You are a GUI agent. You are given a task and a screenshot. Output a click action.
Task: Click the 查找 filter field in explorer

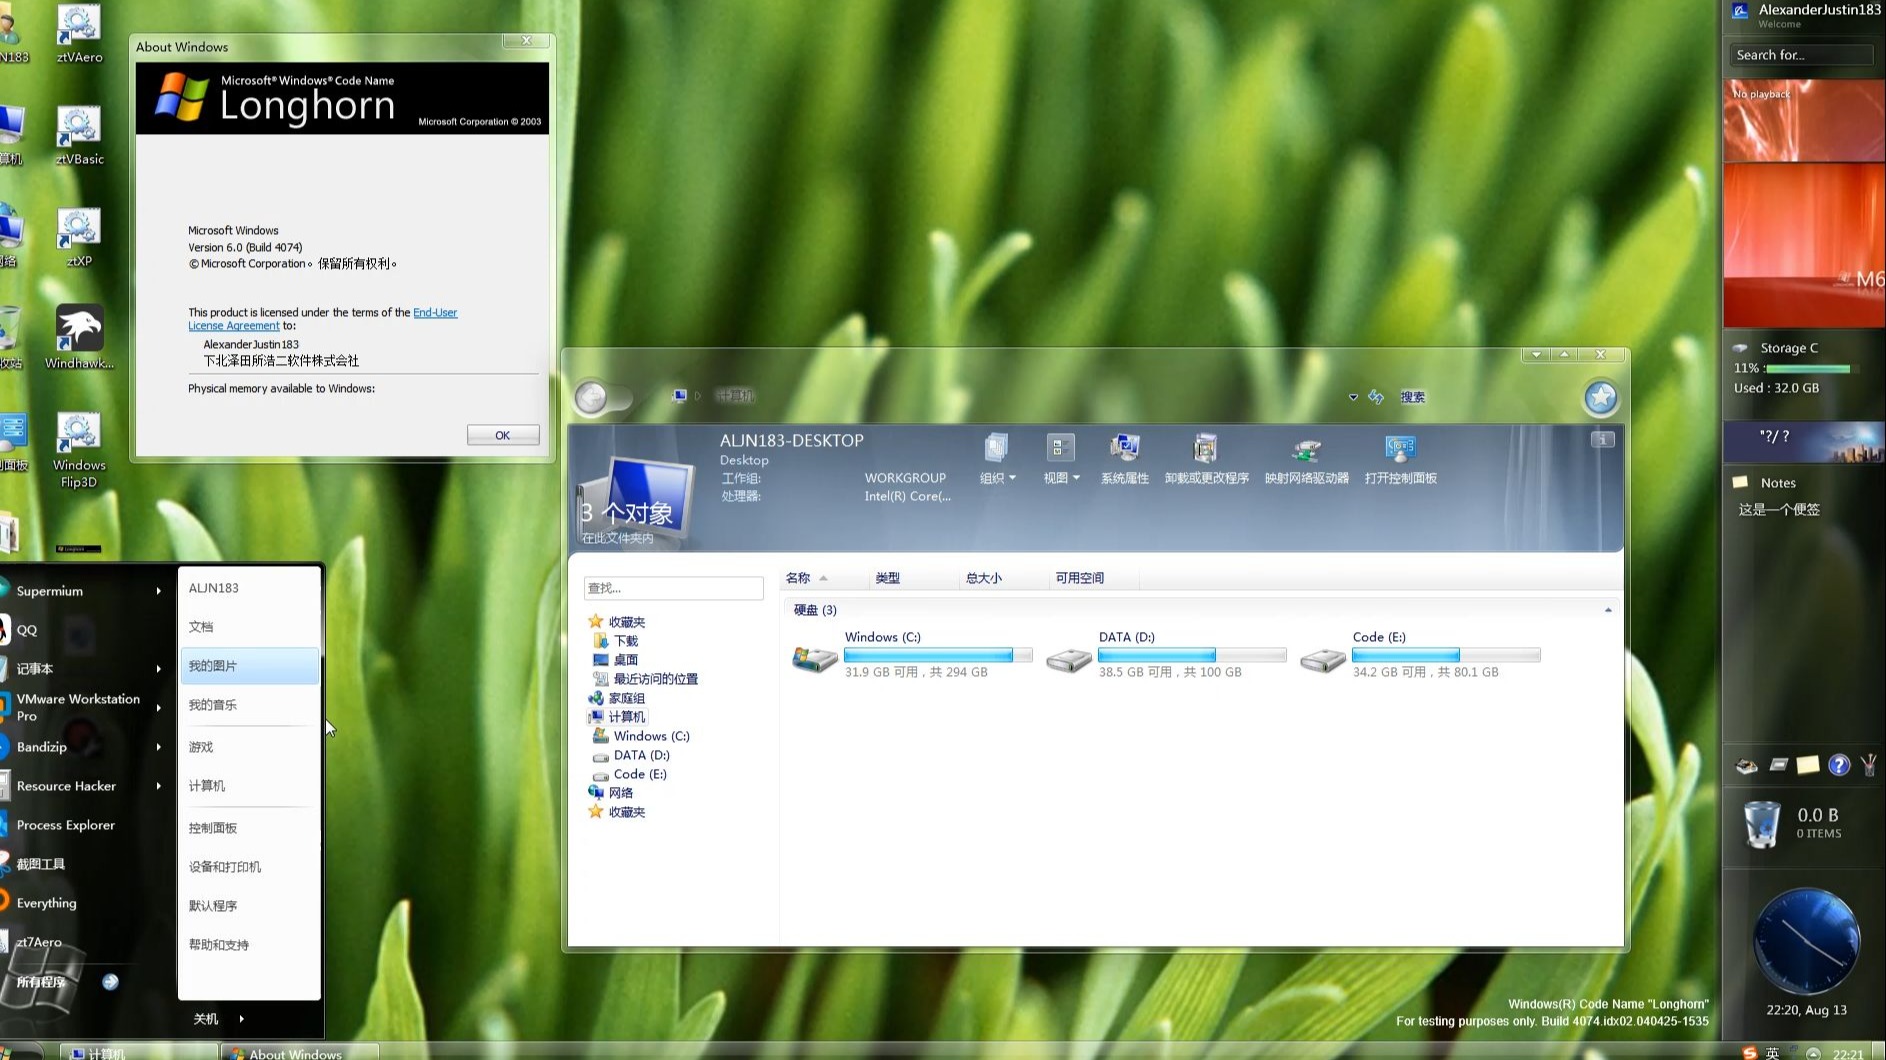point(674,588)
